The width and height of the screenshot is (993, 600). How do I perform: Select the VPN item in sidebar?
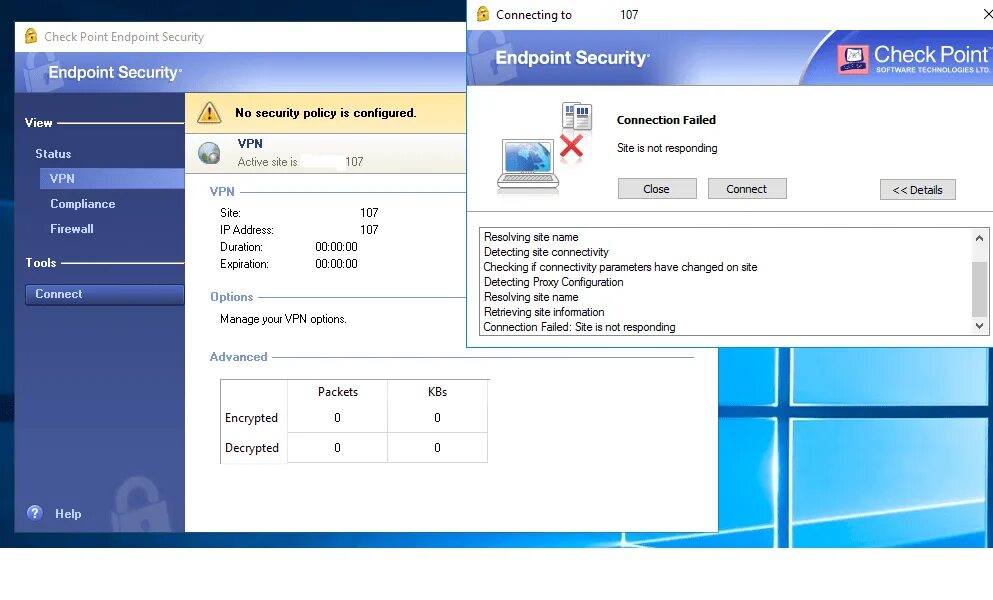pos(112,179)
